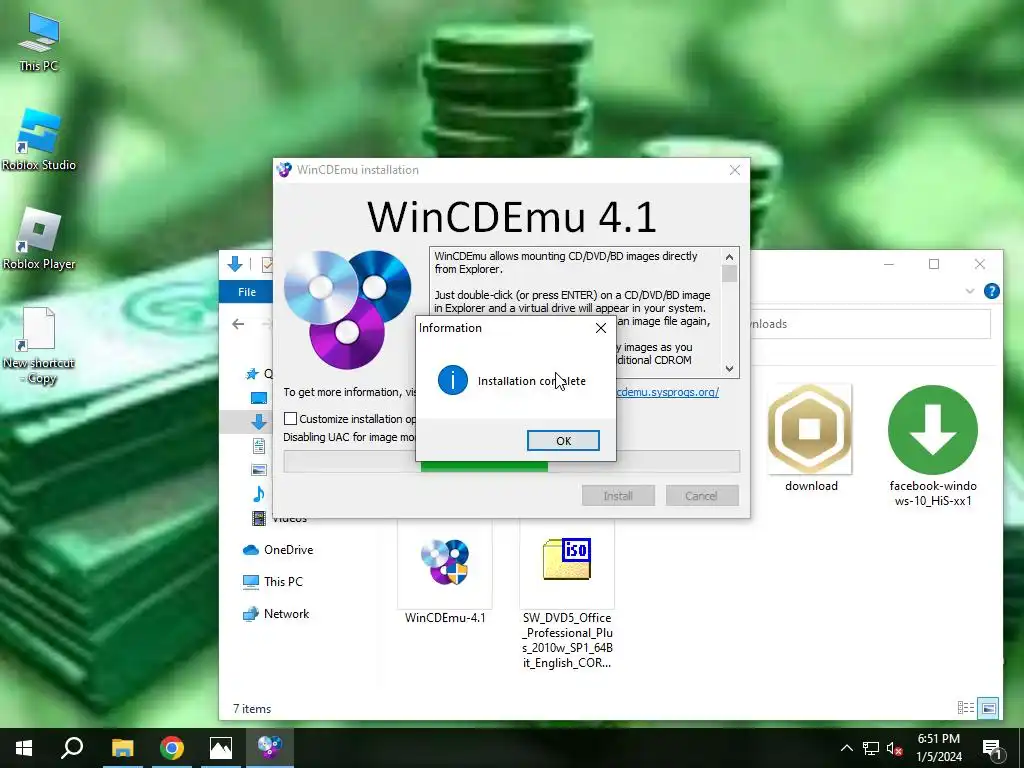This screenshot has width=1024, height=768.
Task: Click the scroll up arrow of description box
Action: point(729,256)
